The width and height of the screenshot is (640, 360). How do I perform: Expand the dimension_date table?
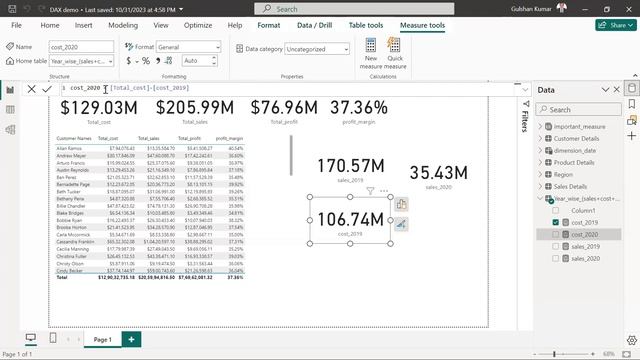coord(540,151)
